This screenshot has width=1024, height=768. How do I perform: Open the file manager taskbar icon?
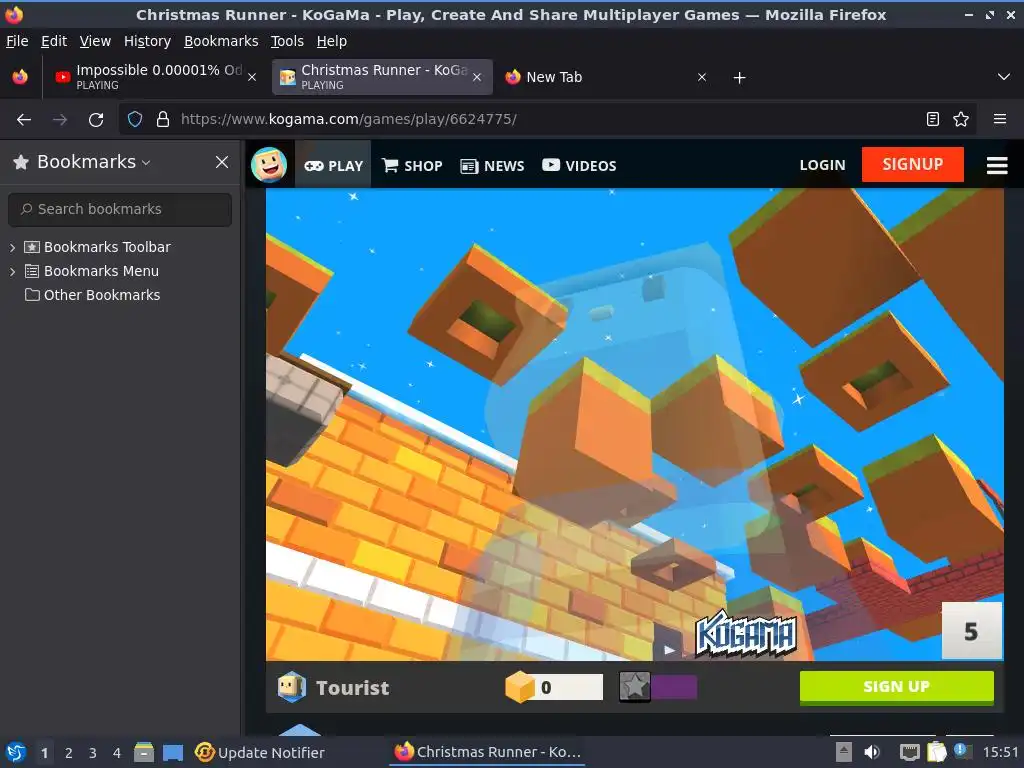click(x=144, y=752)
